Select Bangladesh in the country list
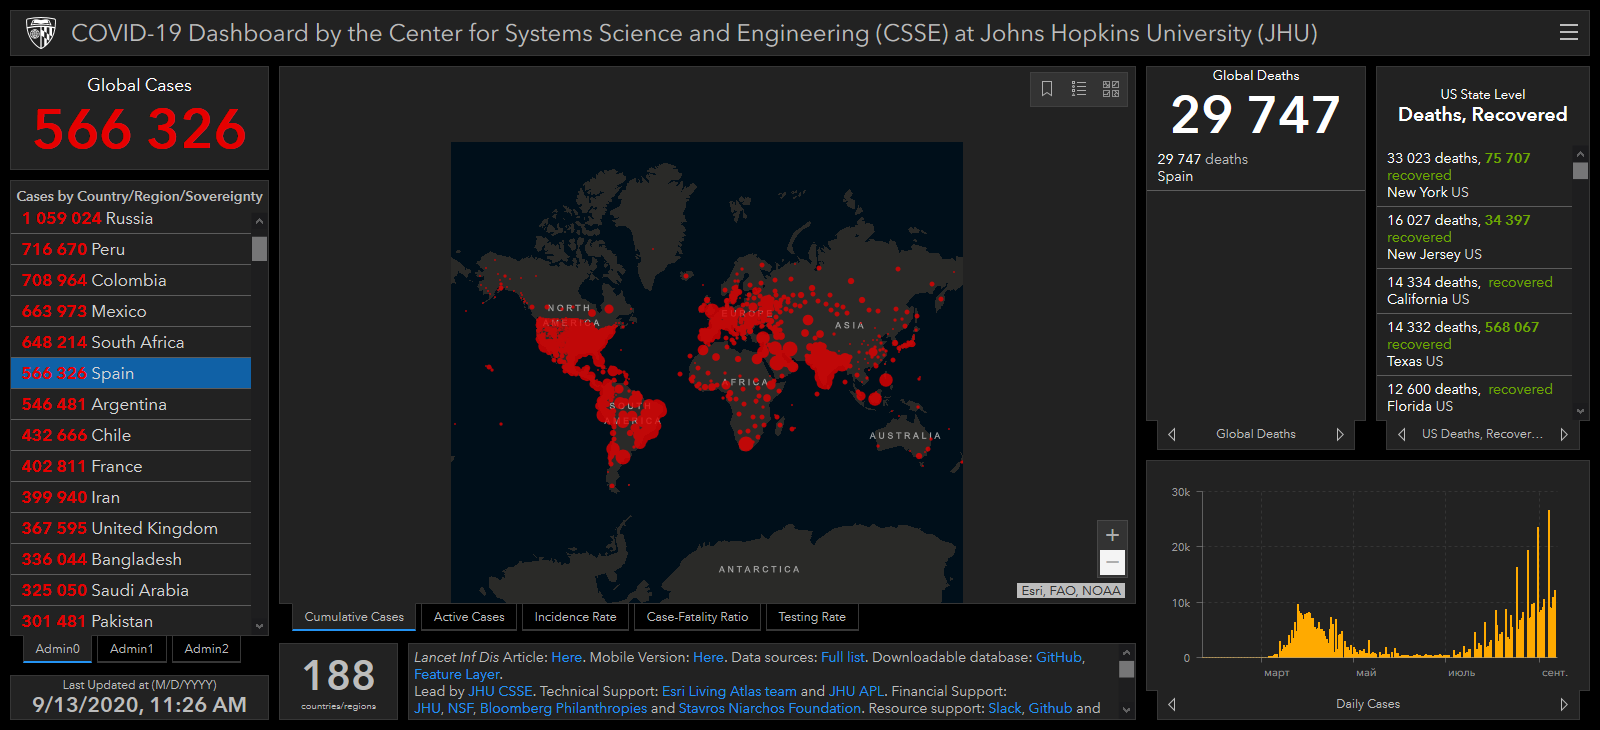Image resolution: width=1600 pixels, height=730 pixels. point(131,559)
